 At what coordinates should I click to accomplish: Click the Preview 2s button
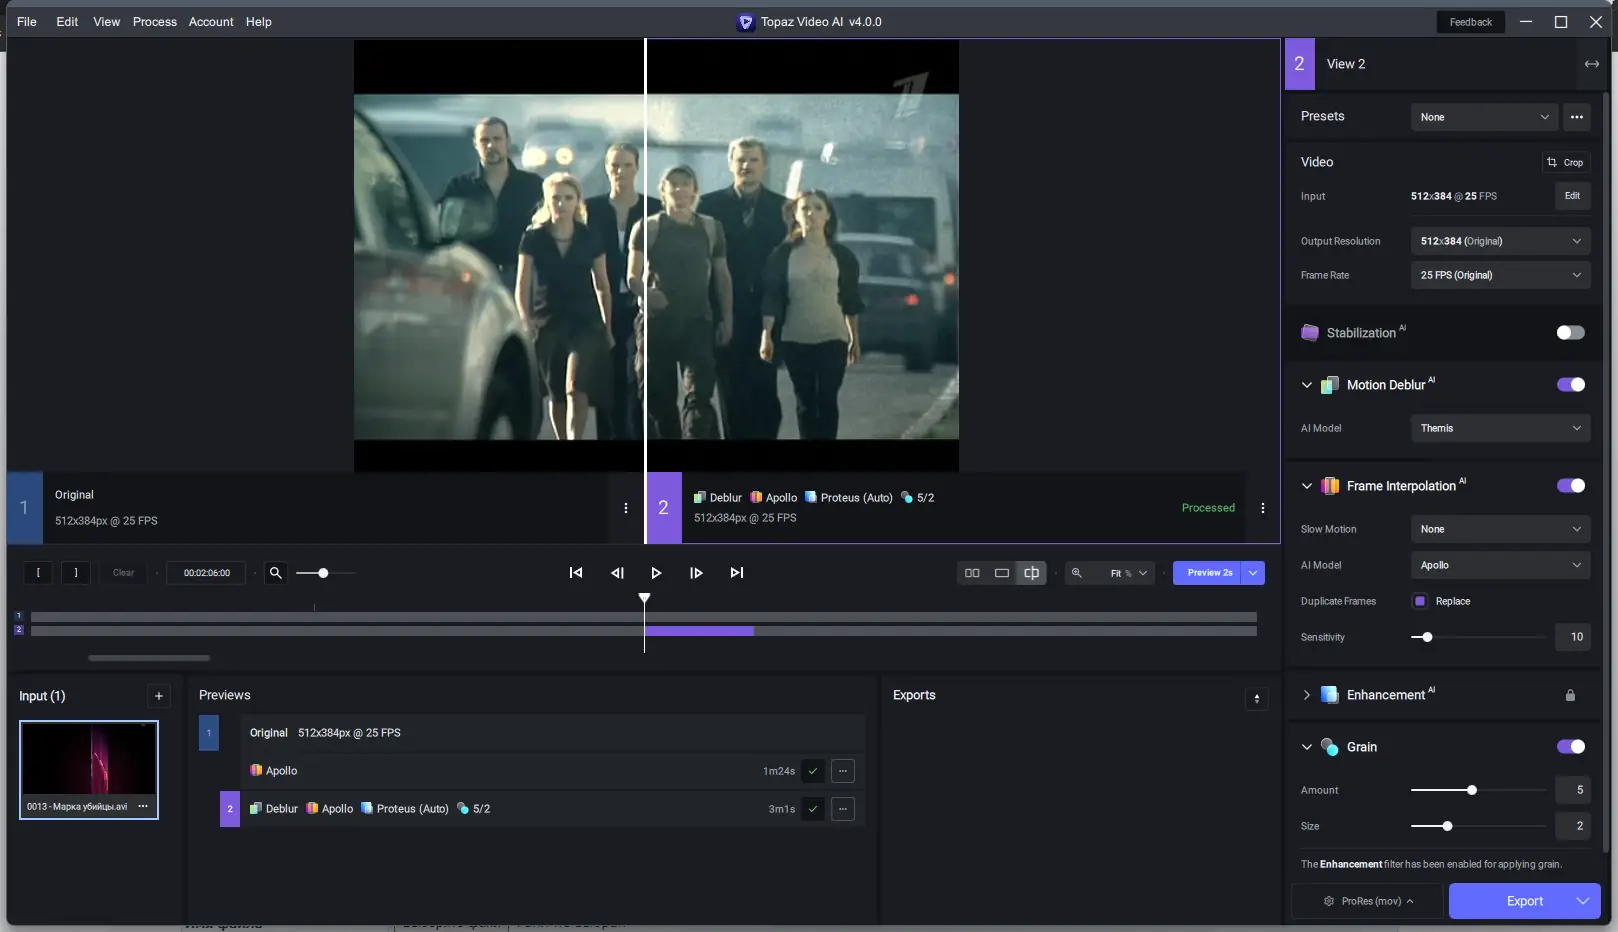1208,573
